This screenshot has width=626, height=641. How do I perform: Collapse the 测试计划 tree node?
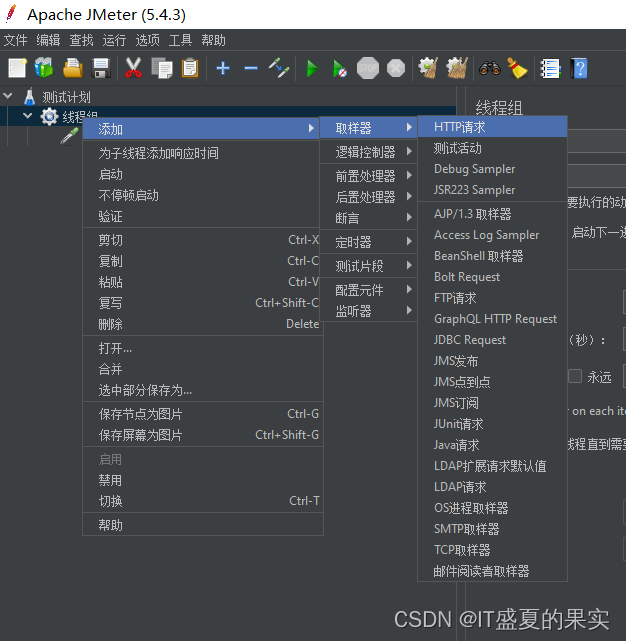(x=7, y=96)
